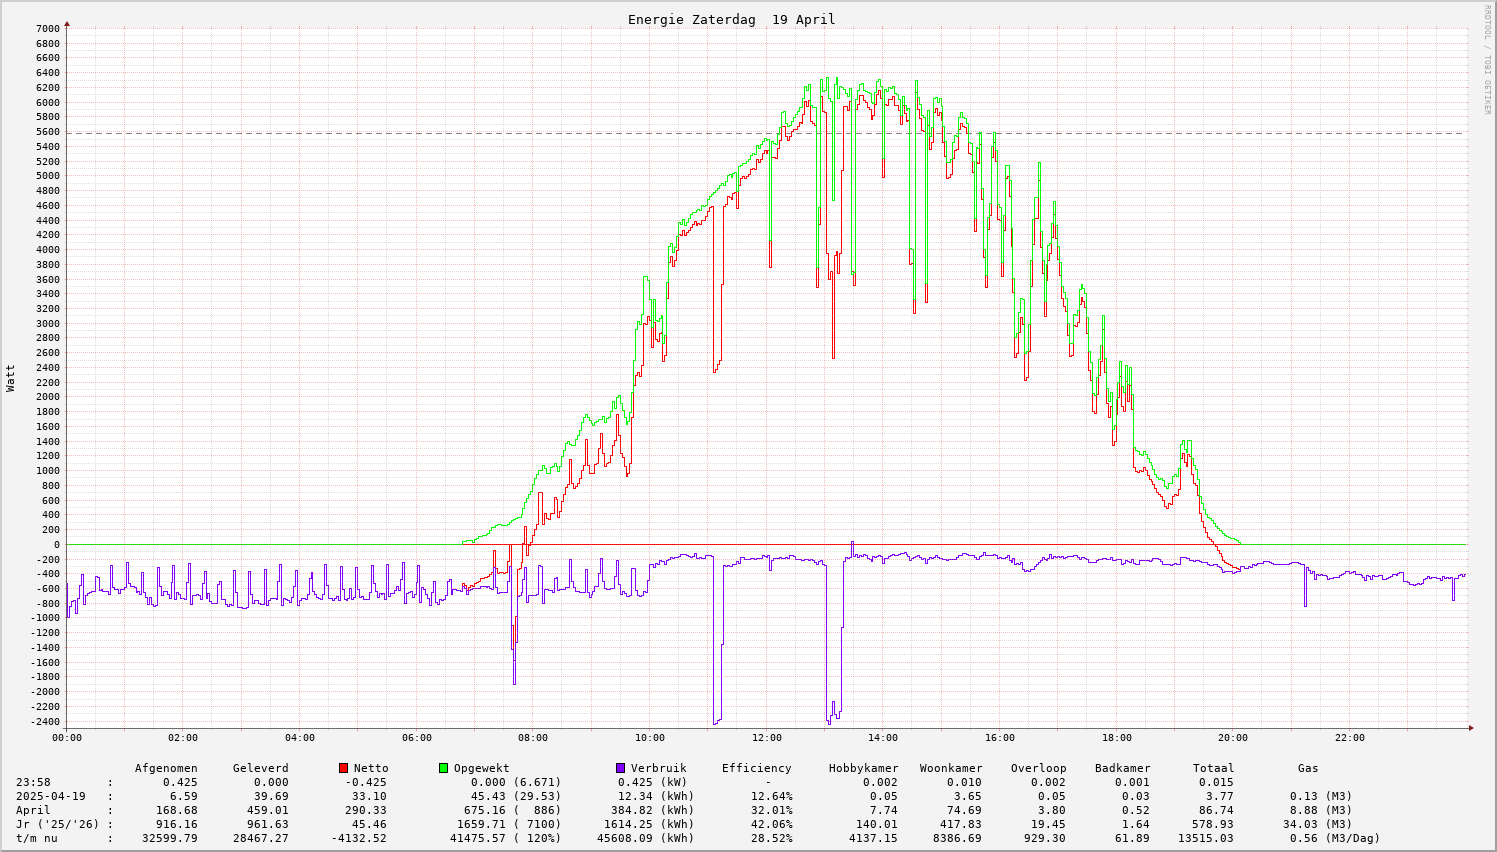
Task: Click the 20:00 time axis label
Action: tap(1233, 738)
